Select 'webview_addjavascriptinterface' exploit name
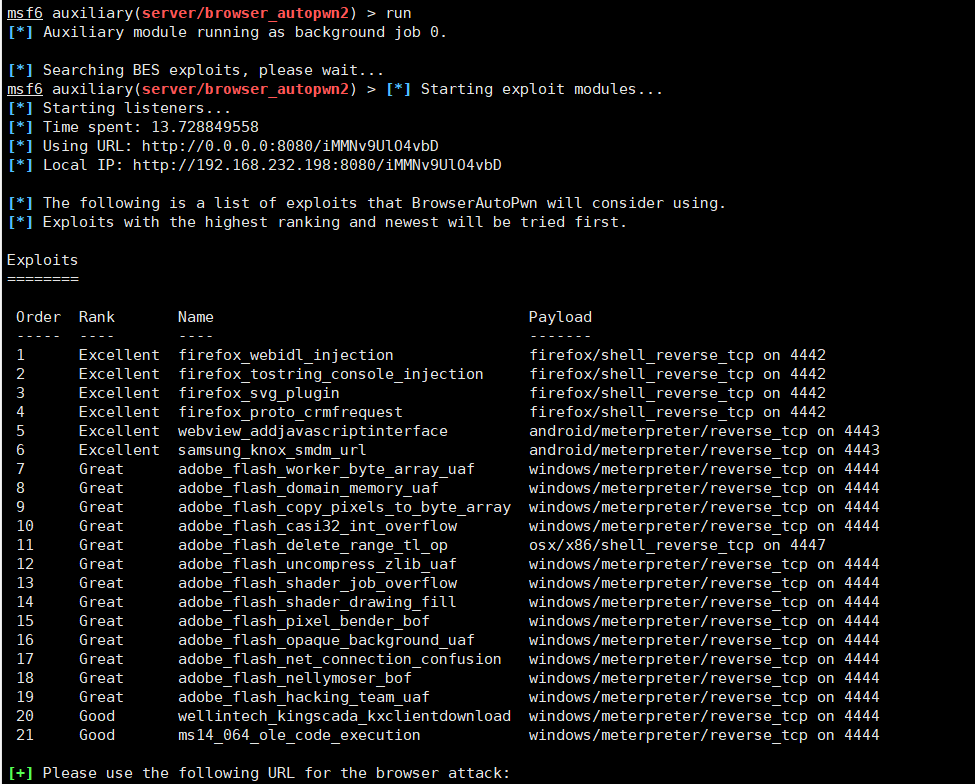 313,431
